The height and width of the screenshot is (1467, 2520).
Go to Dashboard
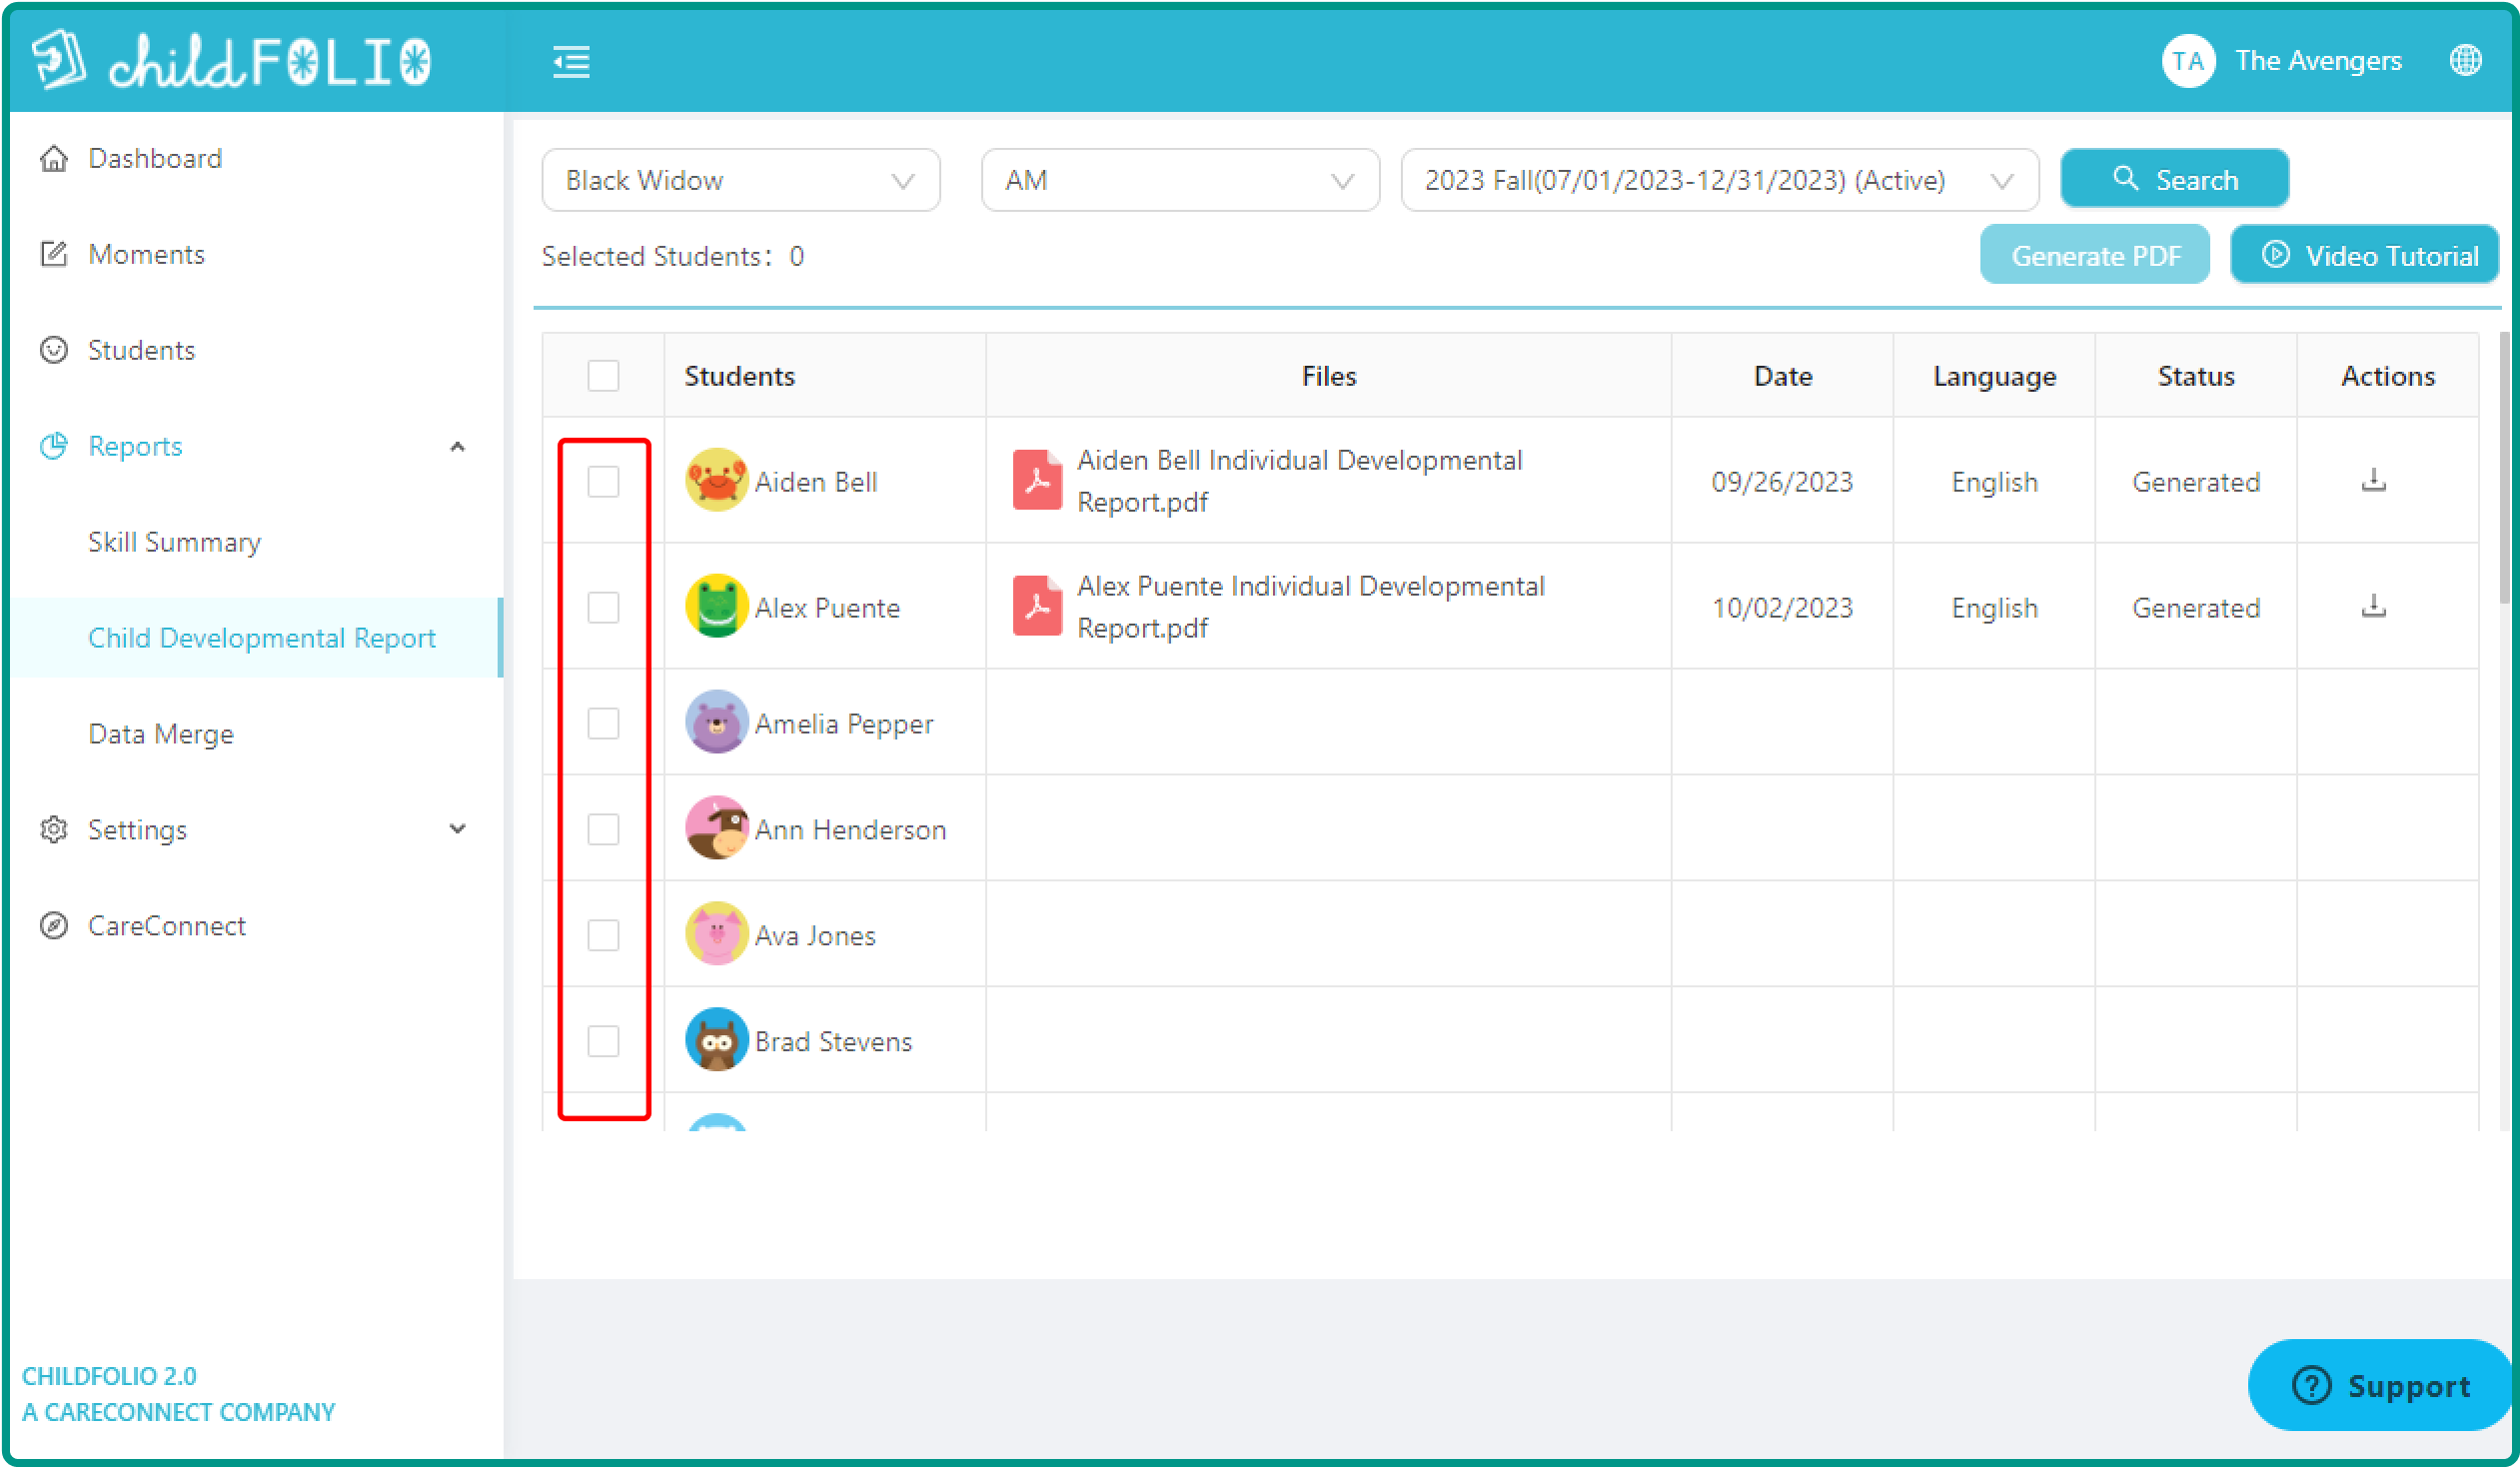[x=155, y=158]
